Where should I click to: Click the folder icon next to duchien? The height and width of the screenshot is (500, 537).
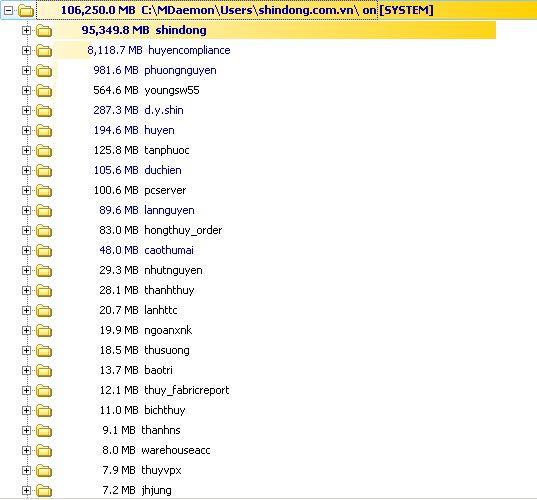pos(44,171)
